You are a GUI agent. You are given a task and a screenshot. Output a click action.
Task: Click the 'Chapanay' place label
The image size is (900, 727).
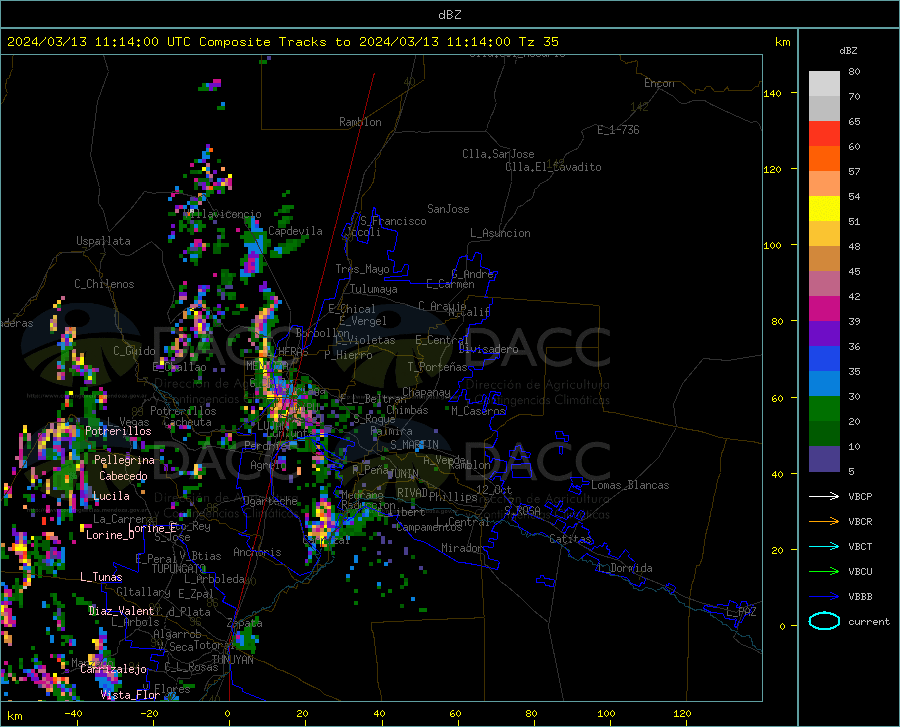click(x=426, y=392)
